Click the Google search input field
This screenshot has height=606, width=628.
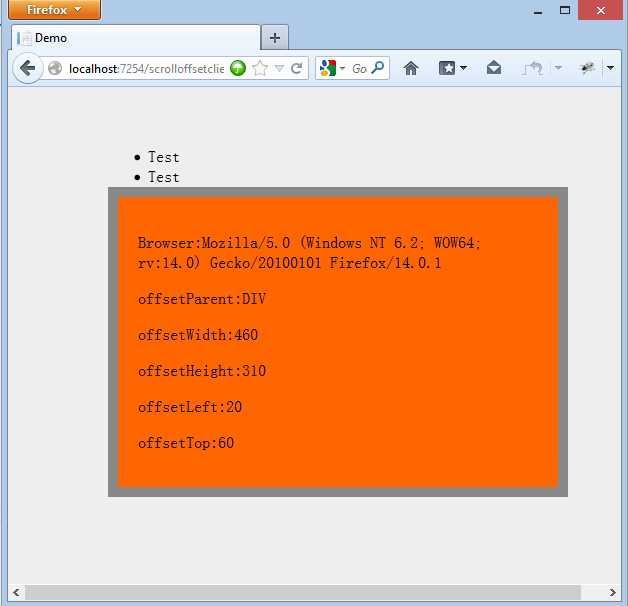pos(359,69)
